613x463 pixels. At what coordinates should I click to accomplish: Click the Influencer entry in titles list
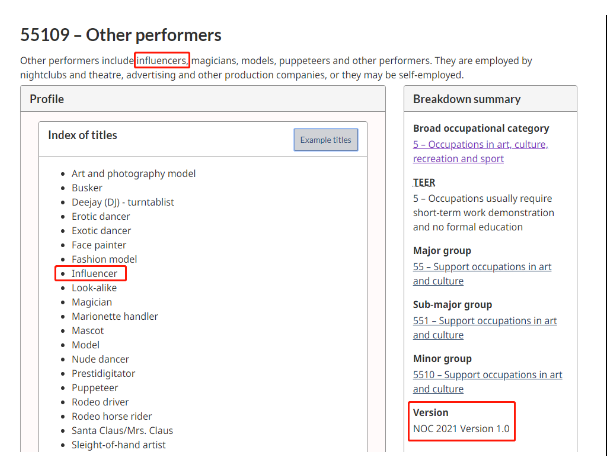tap(94, 273)
